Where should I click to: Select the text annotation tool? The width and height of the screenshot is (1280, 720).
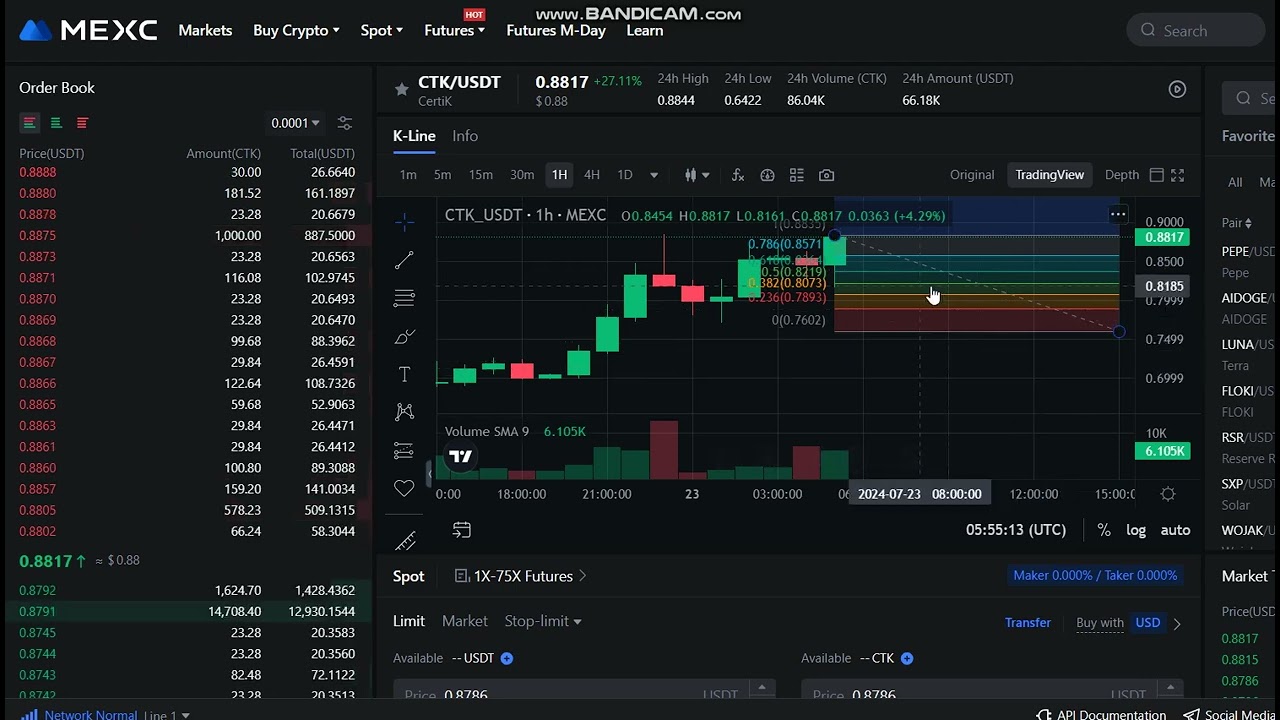tap(404, 374)
